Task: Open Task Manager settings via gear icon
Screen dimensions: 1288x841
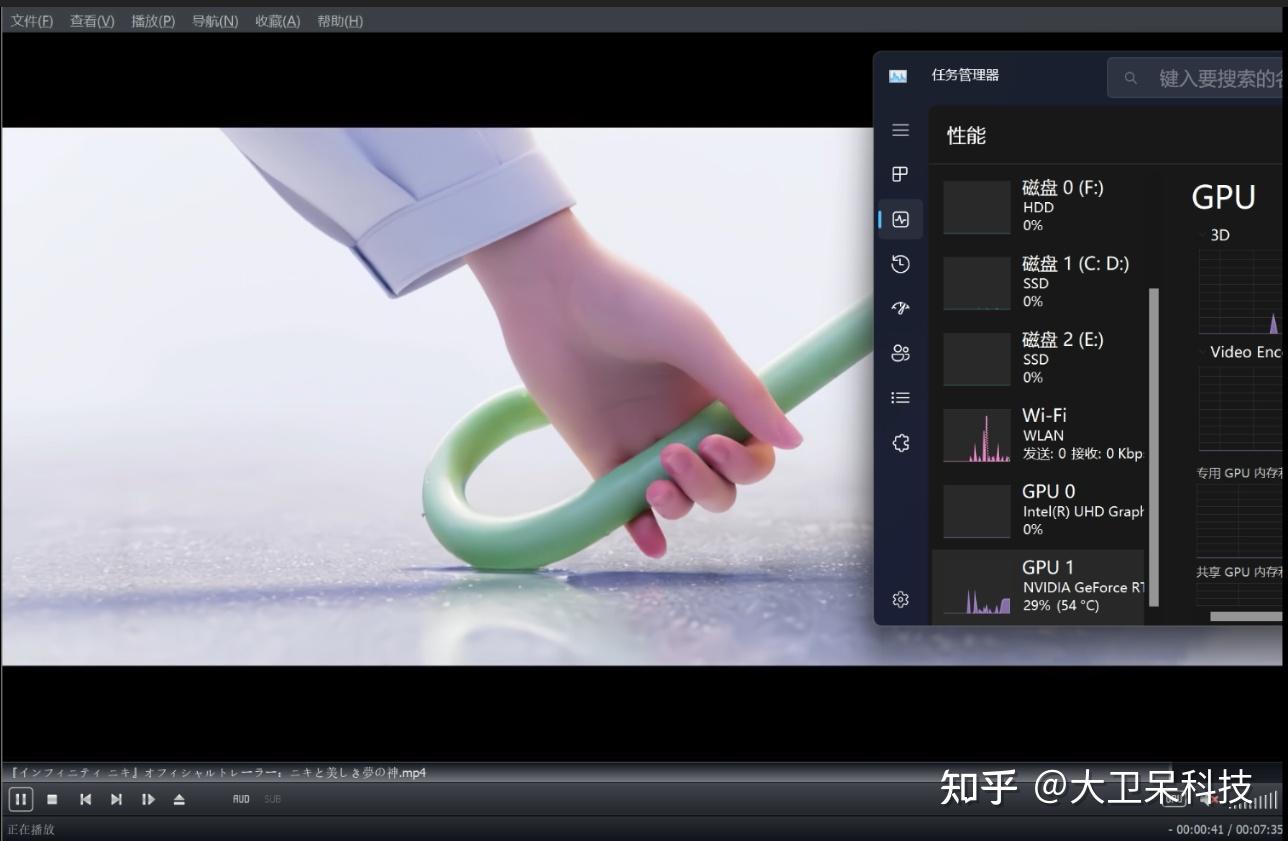Action: coord(899,599)
